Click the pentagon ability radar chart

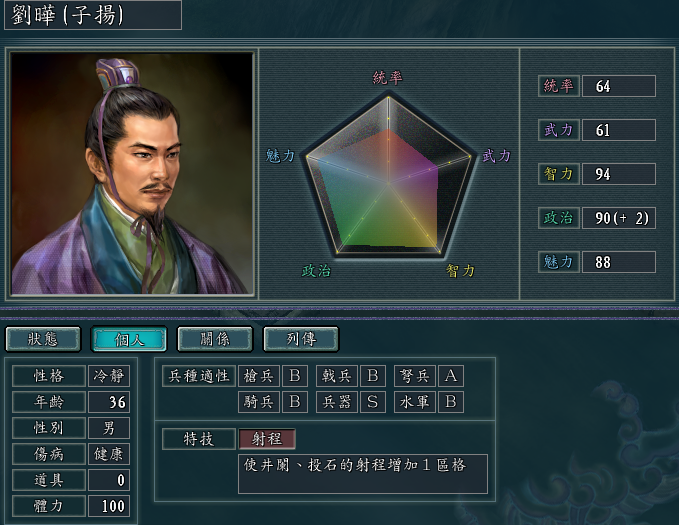[x=388, y=175]
